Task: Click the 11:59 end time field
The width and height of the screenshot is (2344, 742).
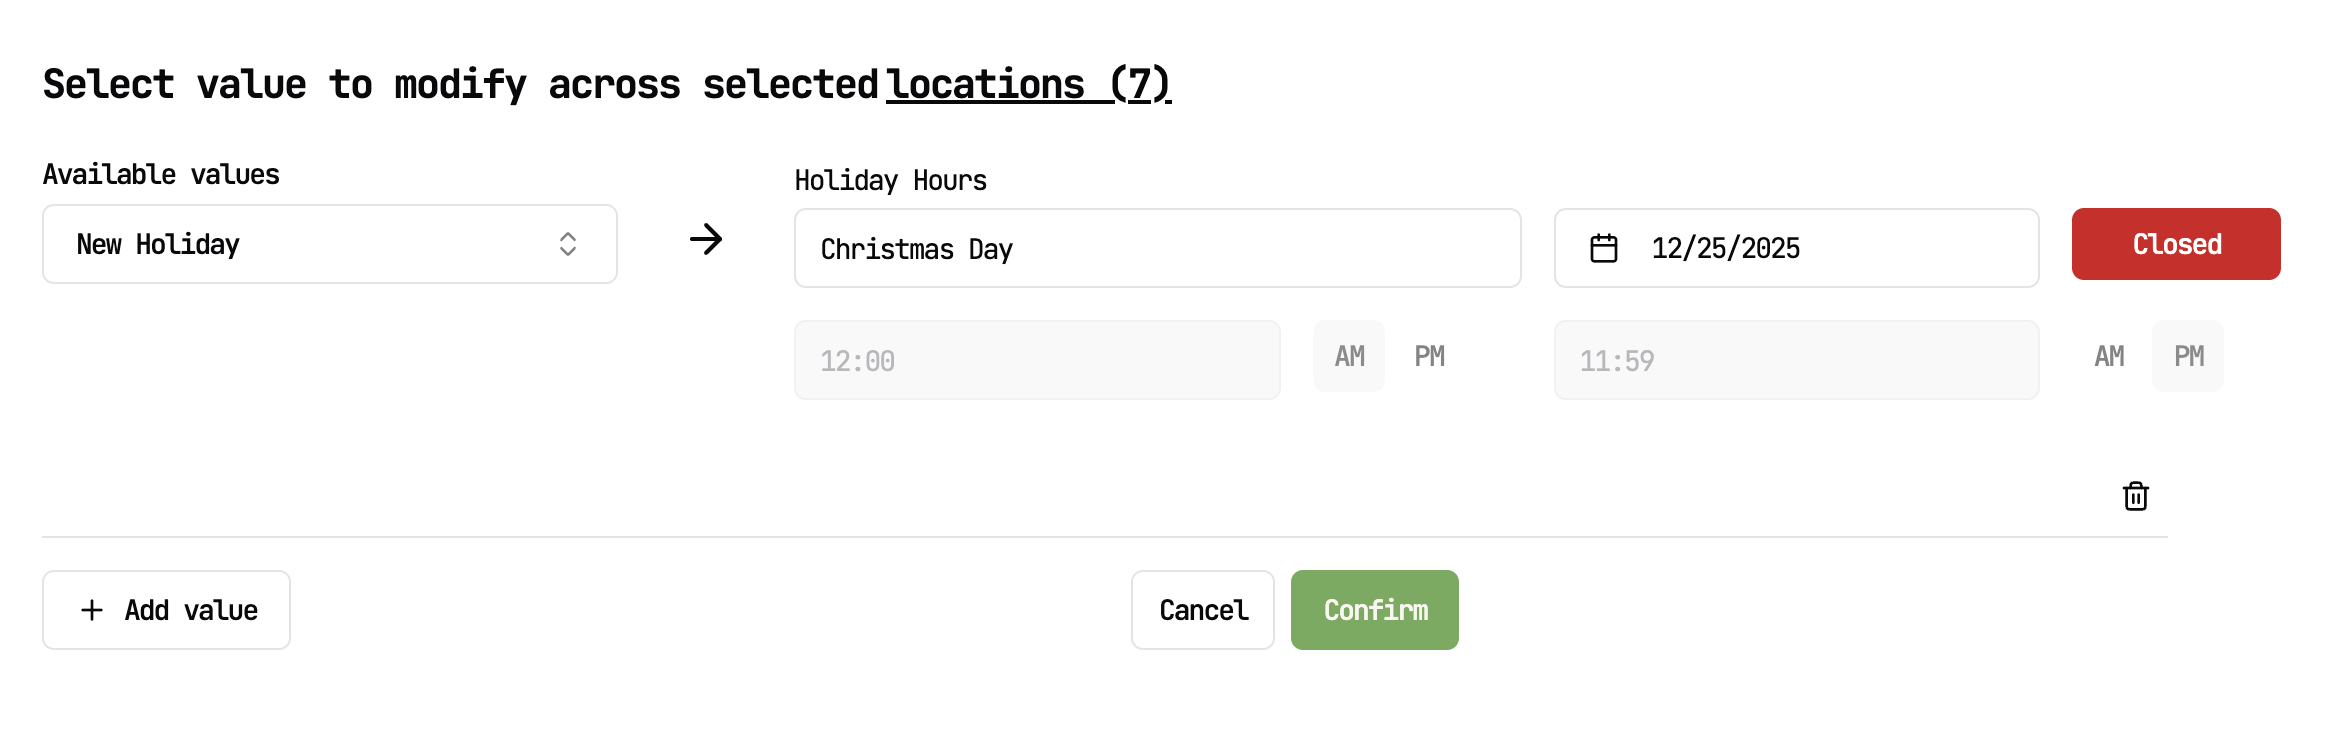Action: coord(1796,360)
